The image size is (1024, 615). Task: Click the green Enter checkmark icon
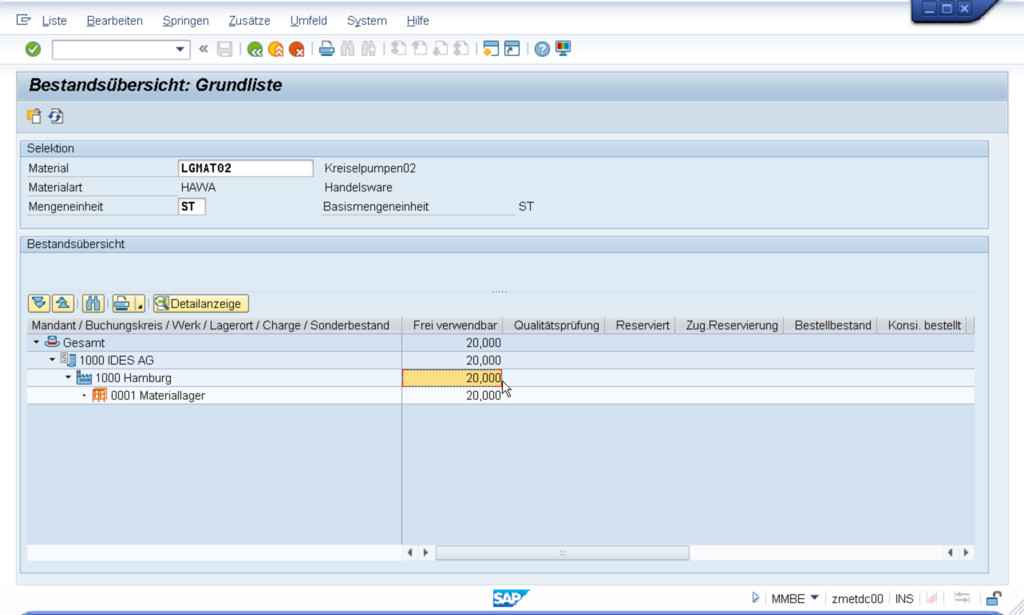point(33,49)
